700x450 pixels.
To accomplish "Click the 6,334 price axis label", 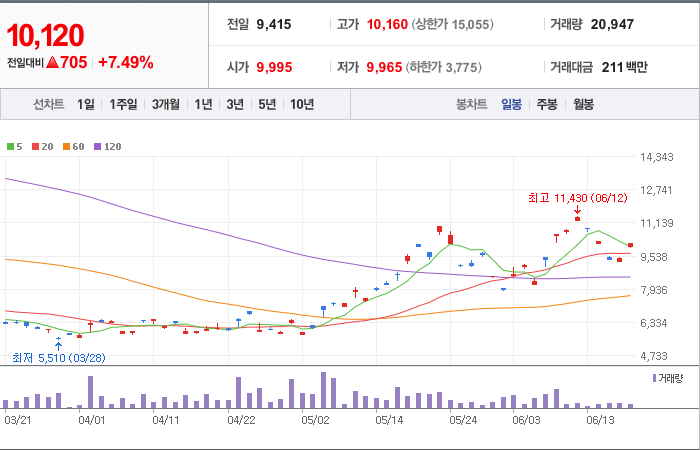I will pyautogui.click(x=655, y=323).
